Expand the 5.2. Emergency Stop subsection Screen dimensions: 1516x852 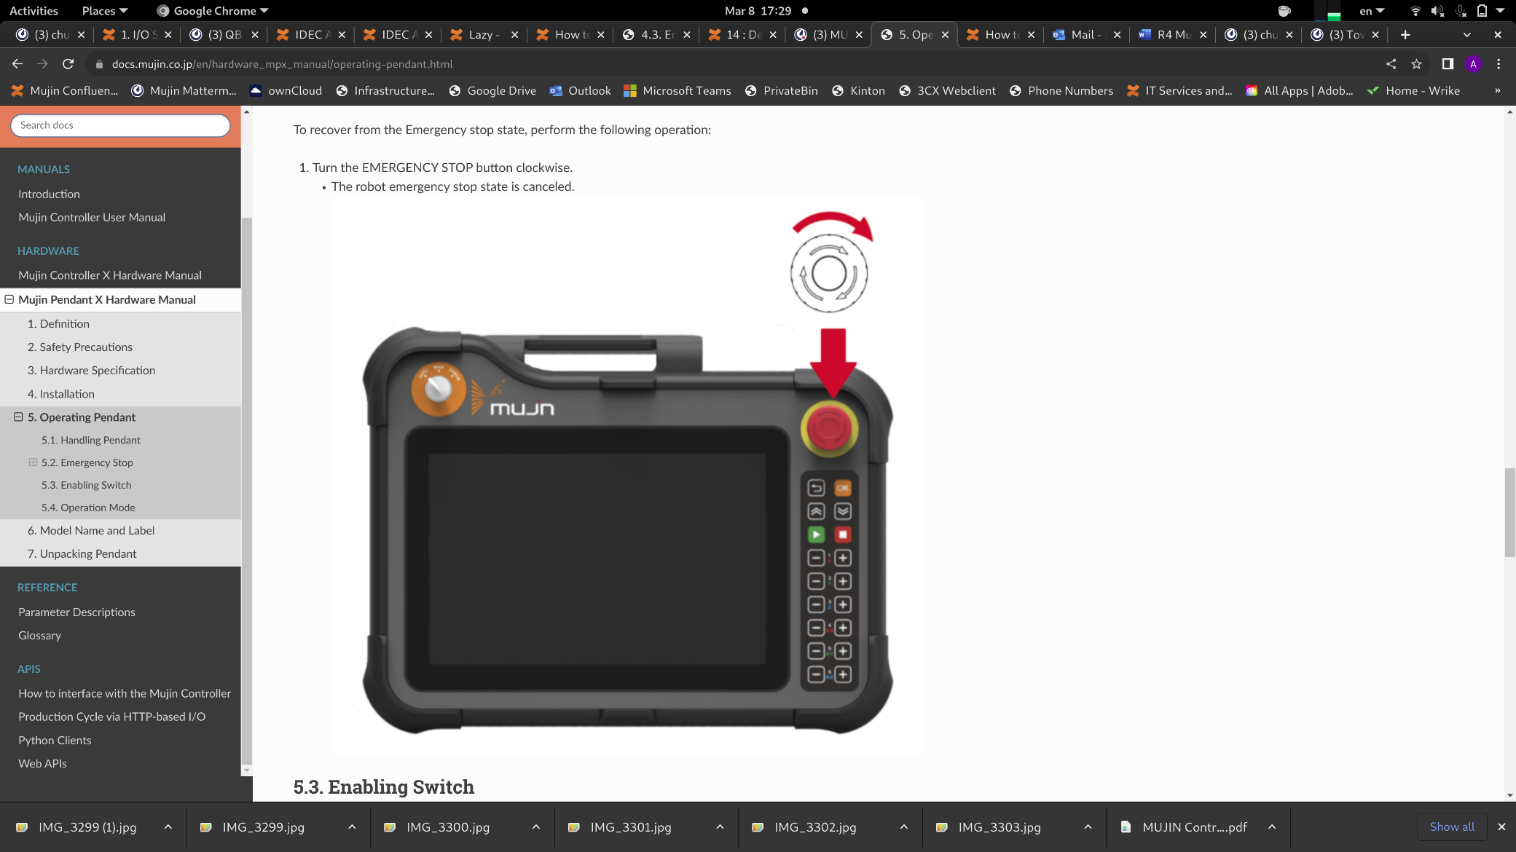coord(33,462)
